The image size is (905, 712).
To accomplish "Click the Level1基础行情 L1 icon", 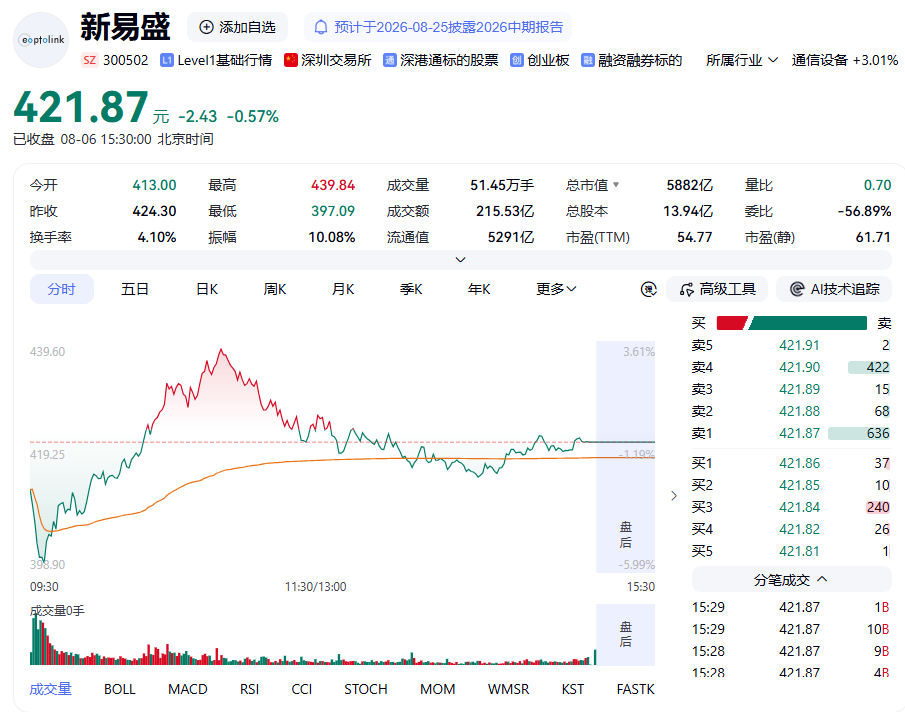I will click(167, 61).
